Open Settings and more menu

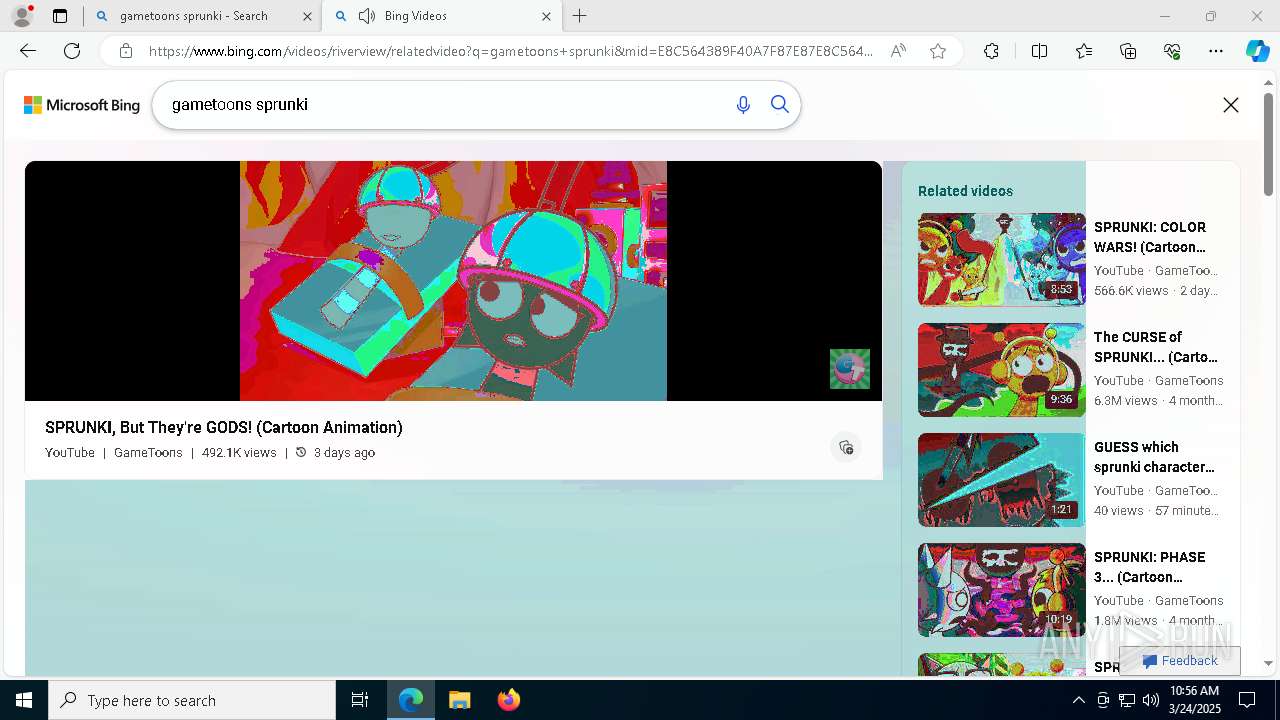click(x=1216, y=51)
